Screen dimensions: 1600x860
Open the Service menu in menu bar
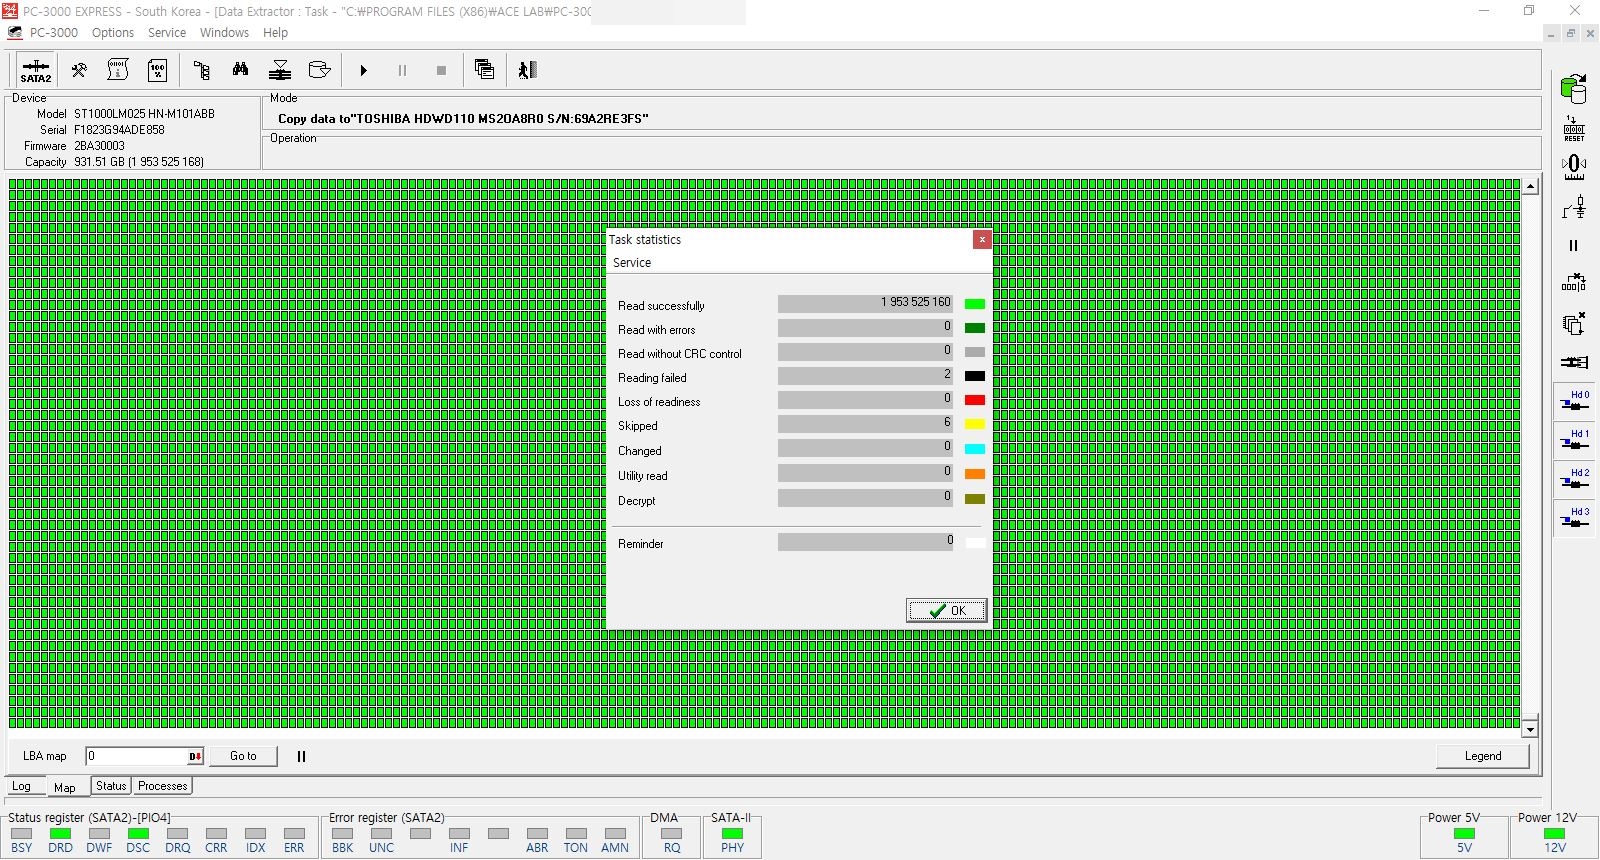pyautogui.click(x=167, y=33)
